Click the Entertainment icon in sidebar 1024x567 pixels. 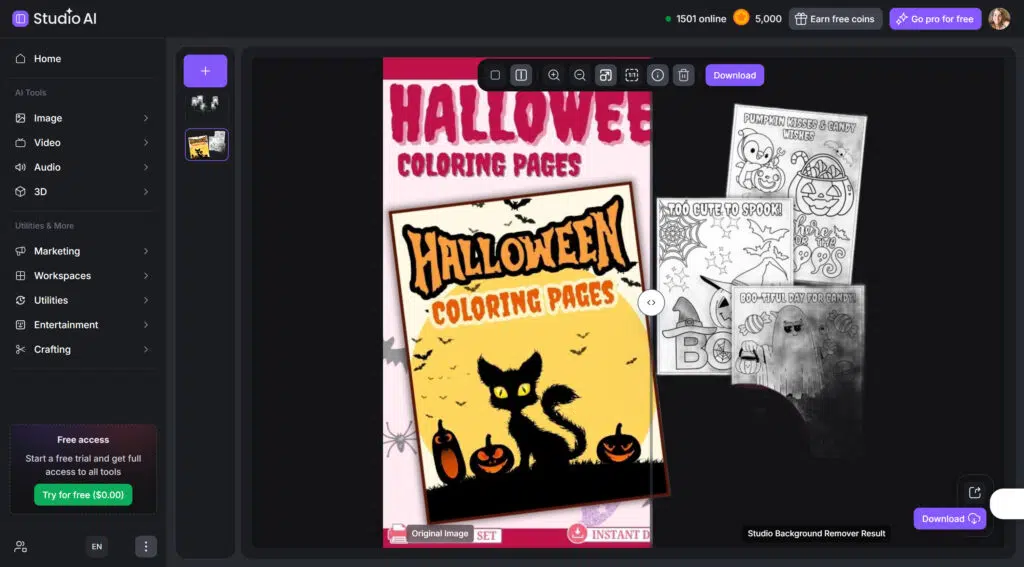20,325
